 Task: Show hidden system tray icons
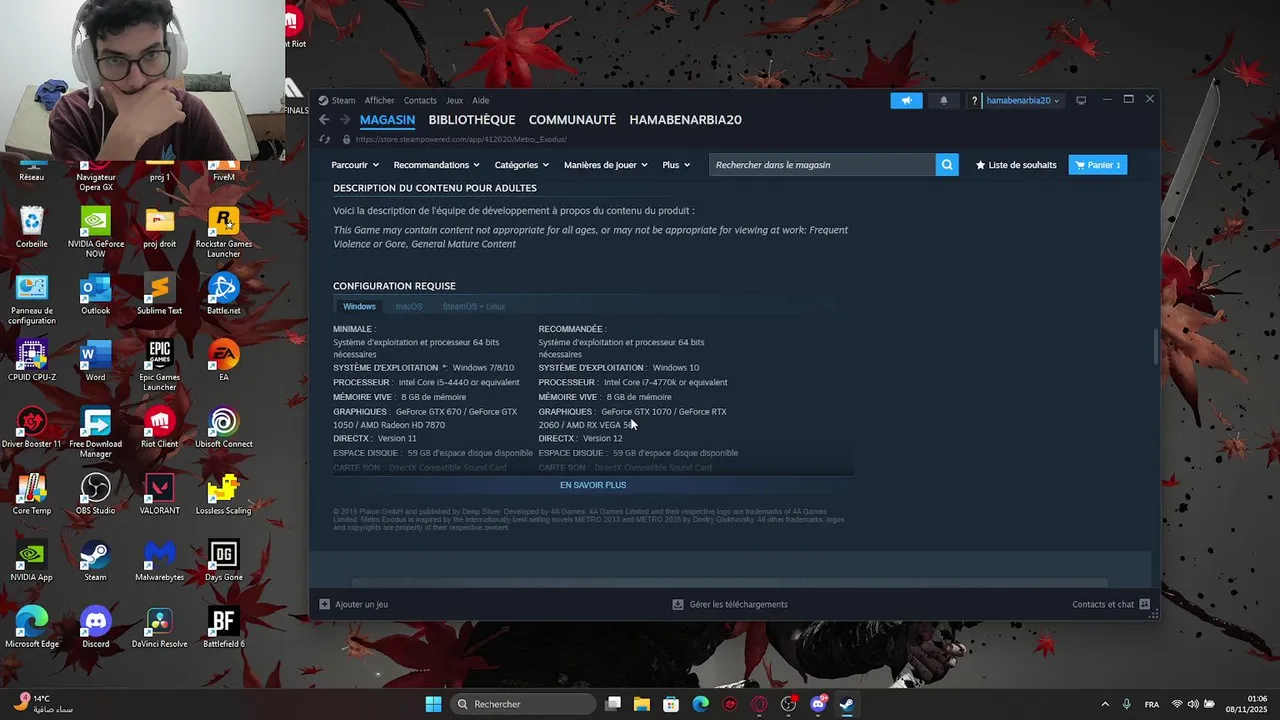click(x=1105, y=704)
